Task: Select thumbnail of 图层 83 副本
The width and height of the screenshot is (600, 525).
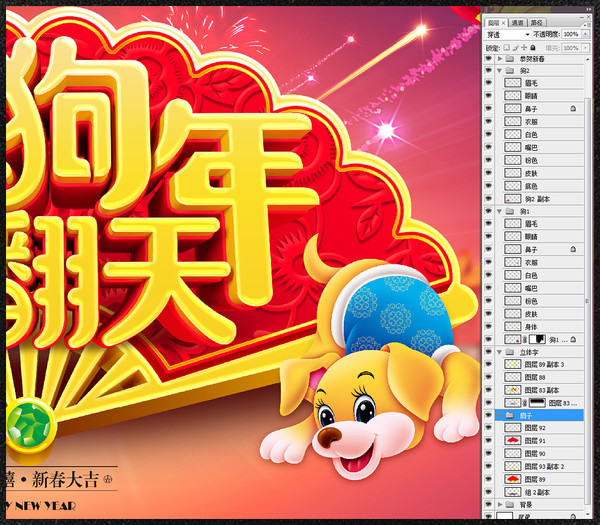Action: pyautogui.click(x=513, y=390)
